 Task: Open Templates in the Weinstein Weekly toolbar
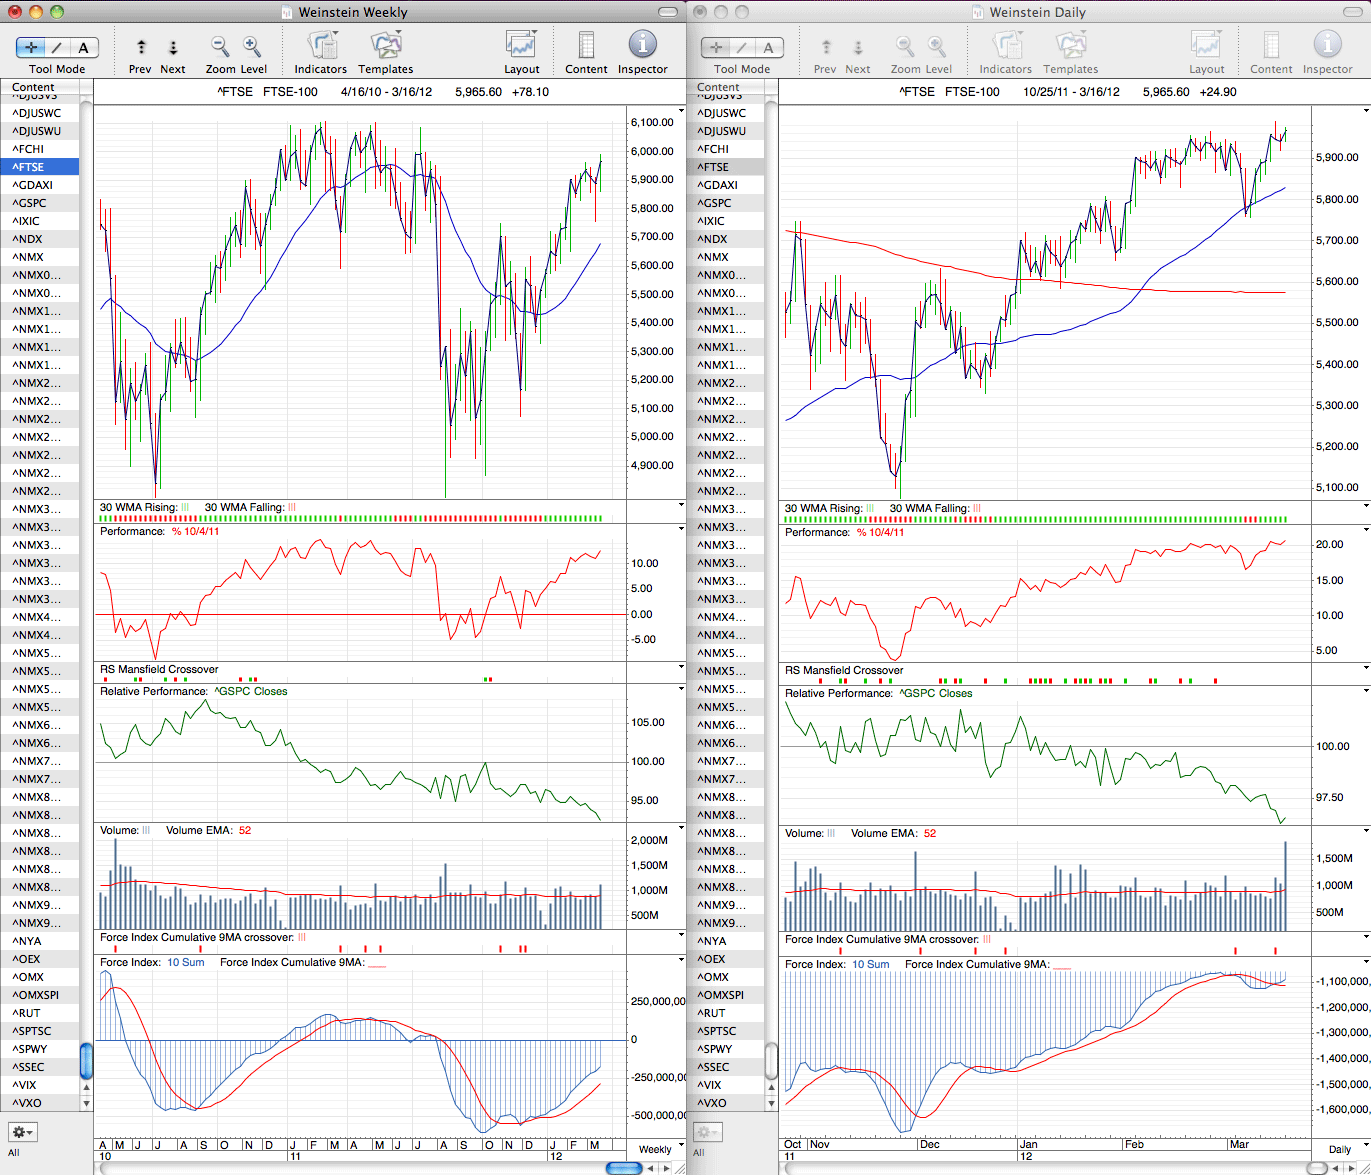(x=386, y=45)
